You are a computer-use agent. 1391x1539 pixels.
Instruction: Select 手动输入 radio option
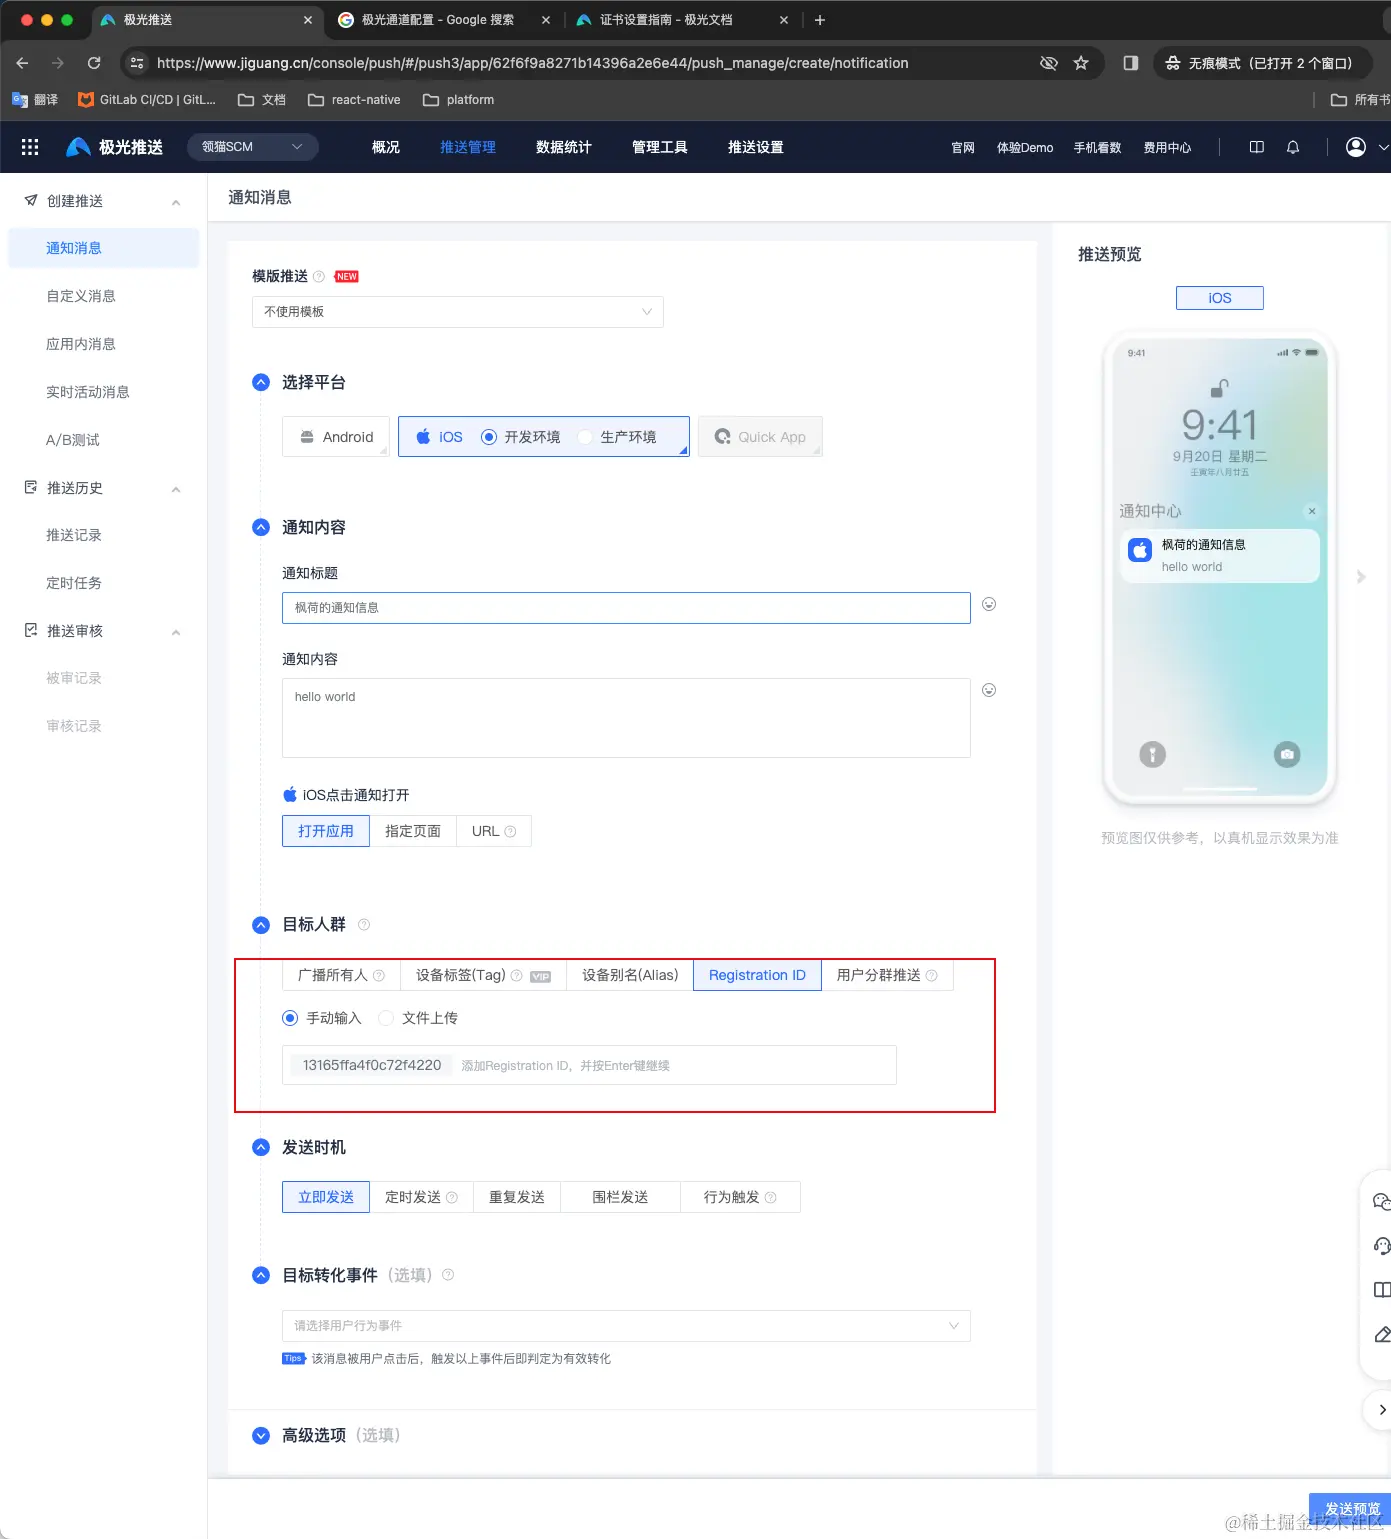pos(290,1018)
